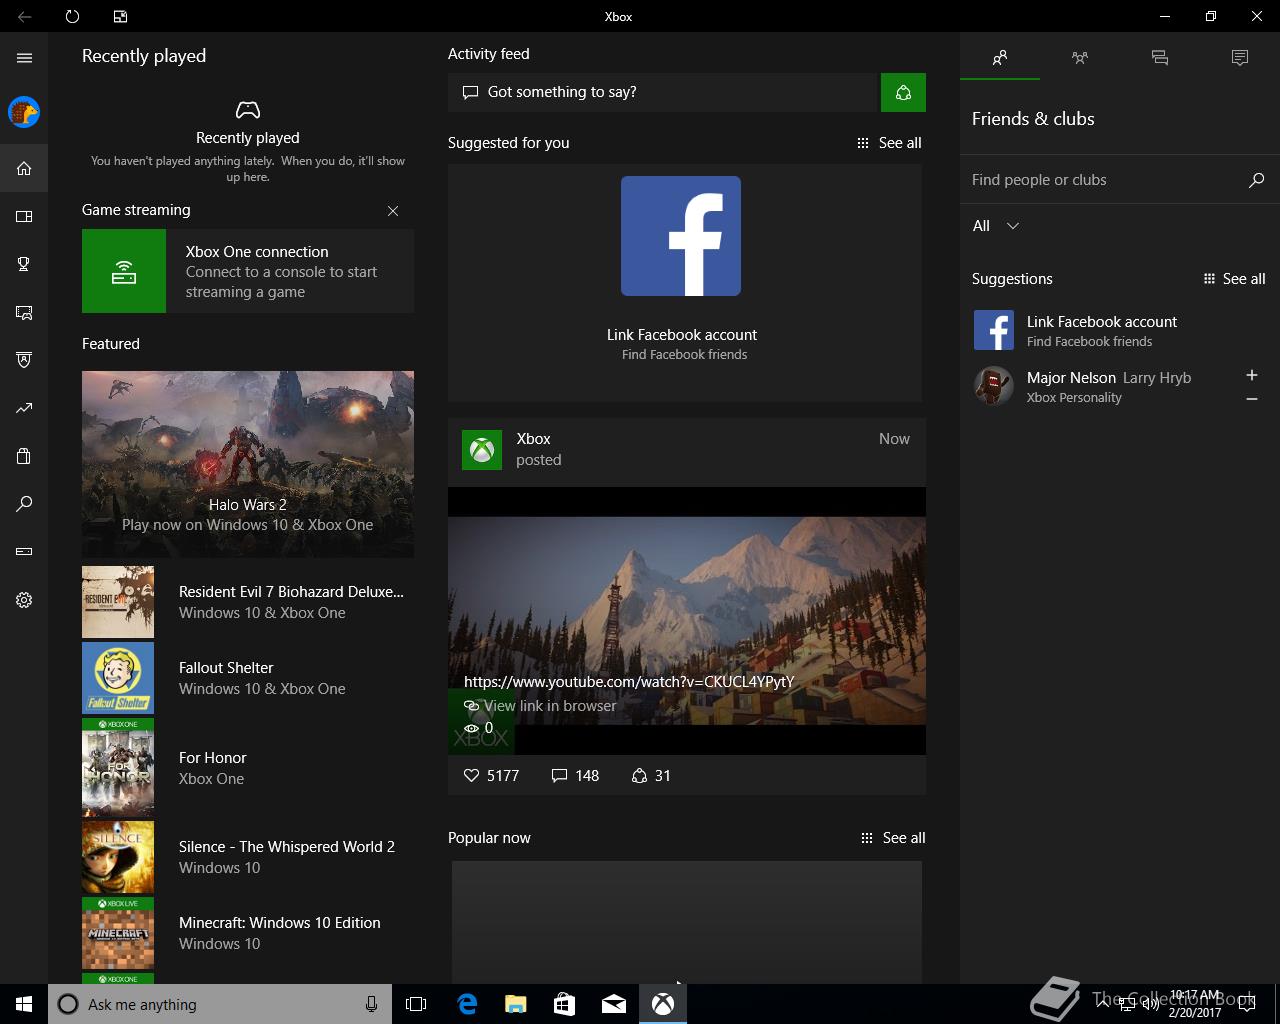
Task: Open Clubs shield icon in sidebar
Action: (x=24, y=360)
